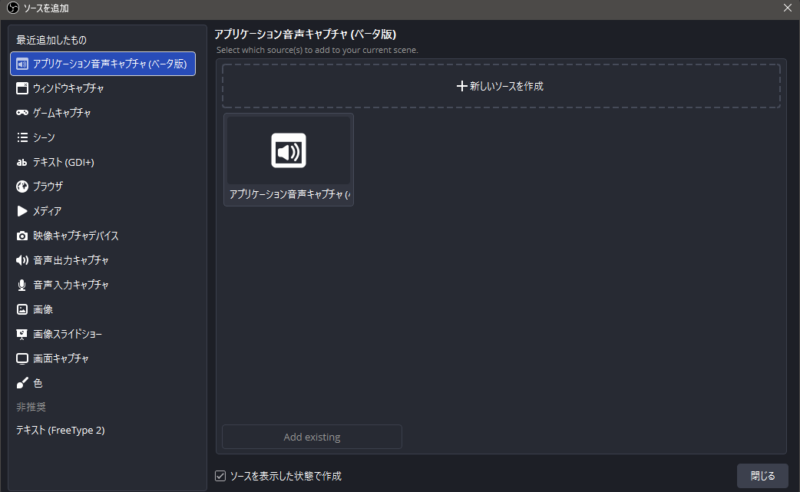
Task: Choose ブラウザ source type
Action: 103,186
